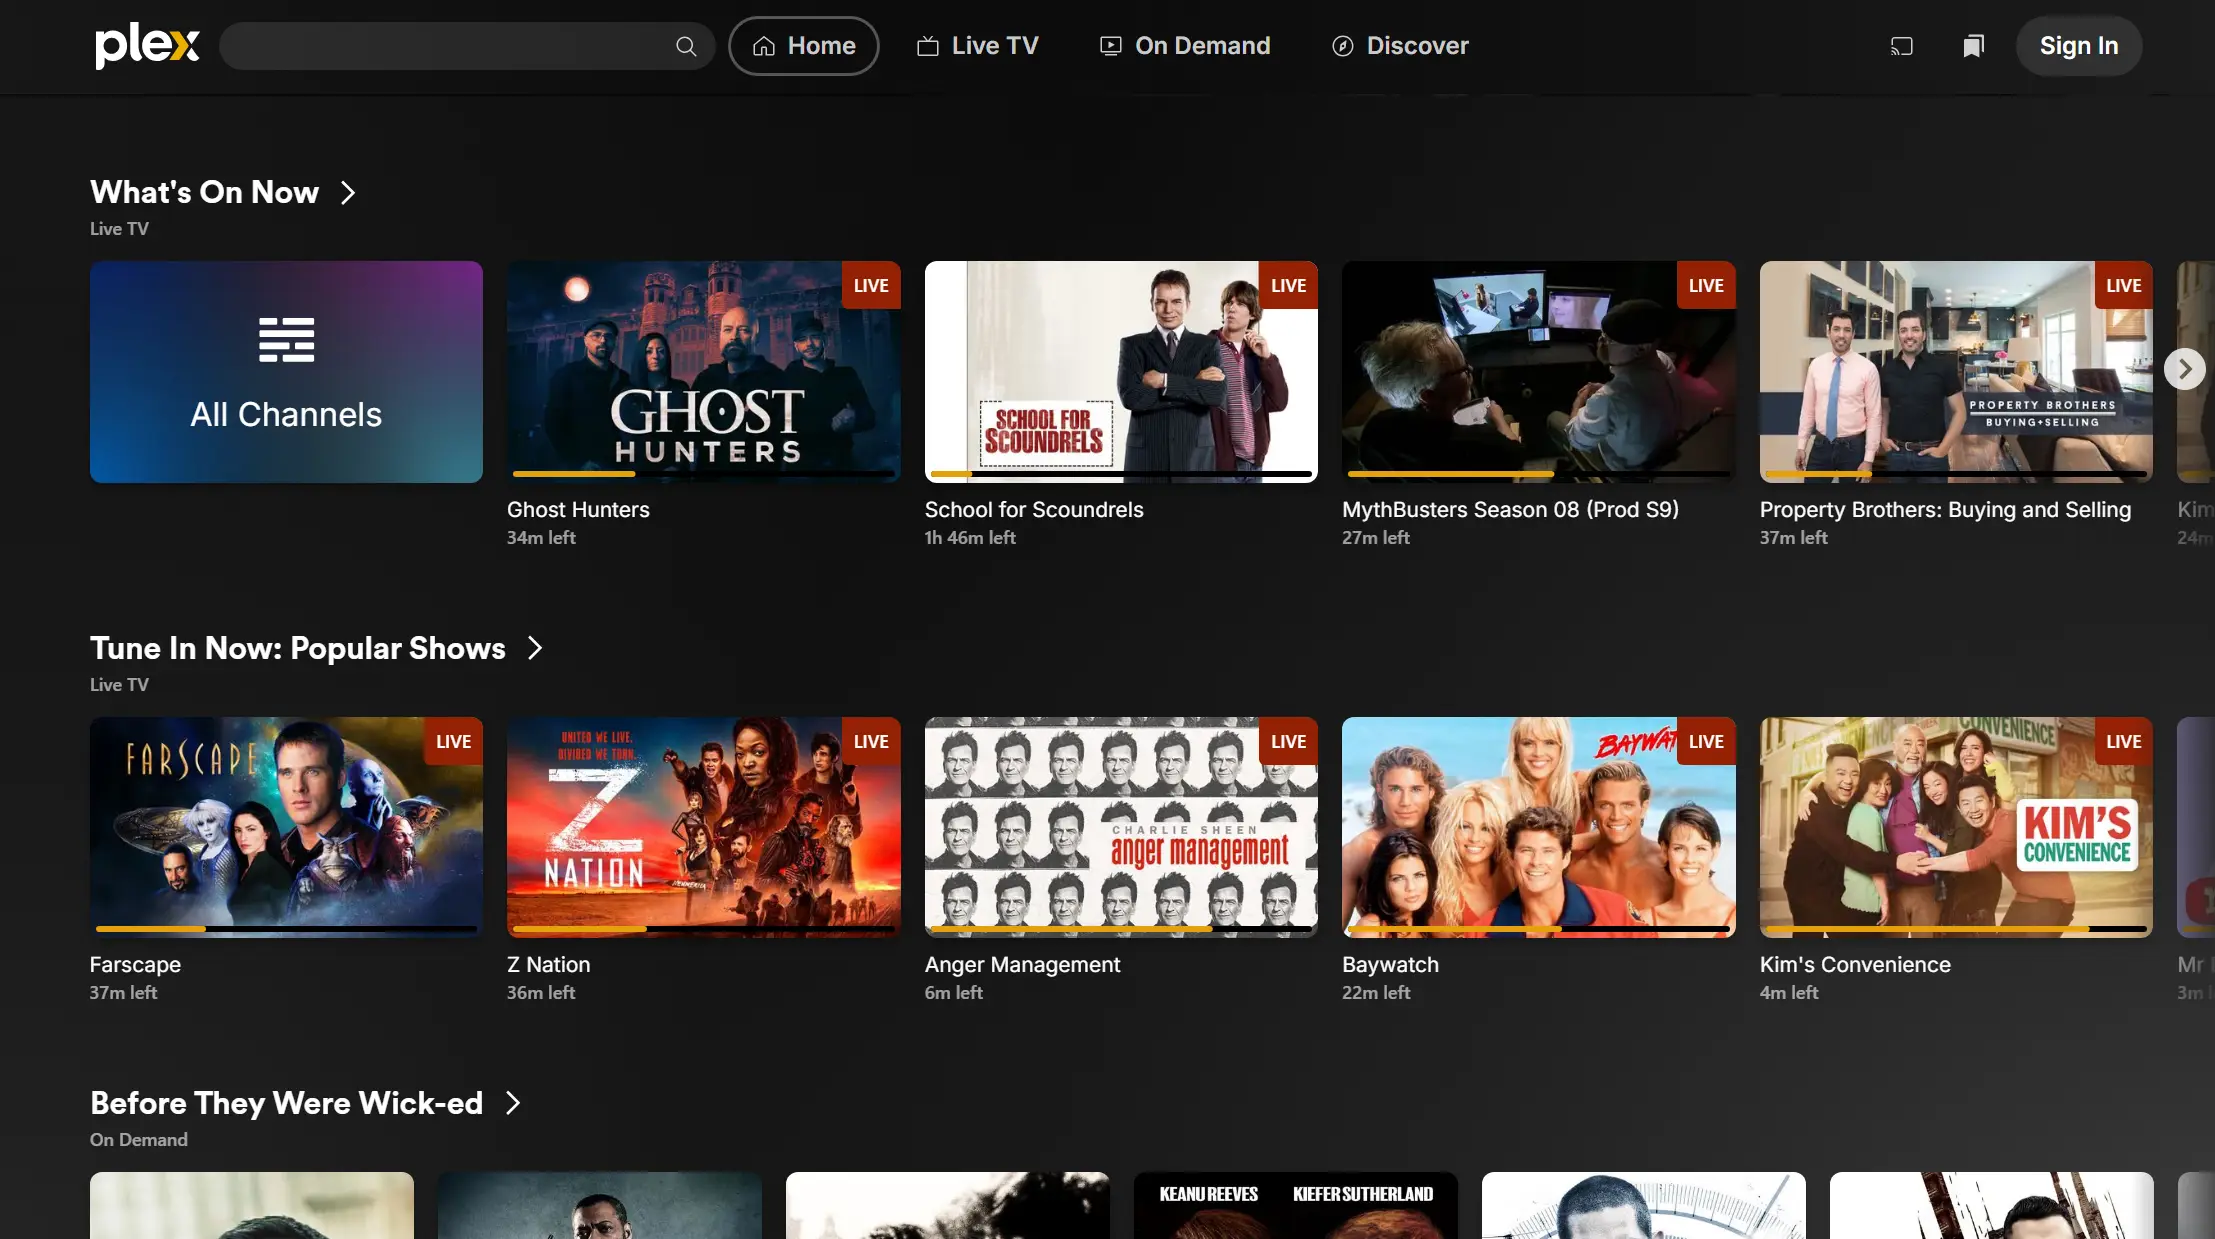
Task: Click the Cast to device icon
Action: 1901,46
